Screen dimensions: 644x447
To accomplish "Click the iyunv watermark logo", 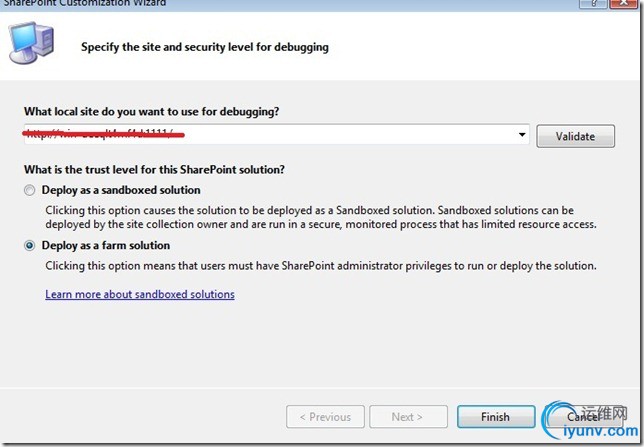I will pos(590,424).
